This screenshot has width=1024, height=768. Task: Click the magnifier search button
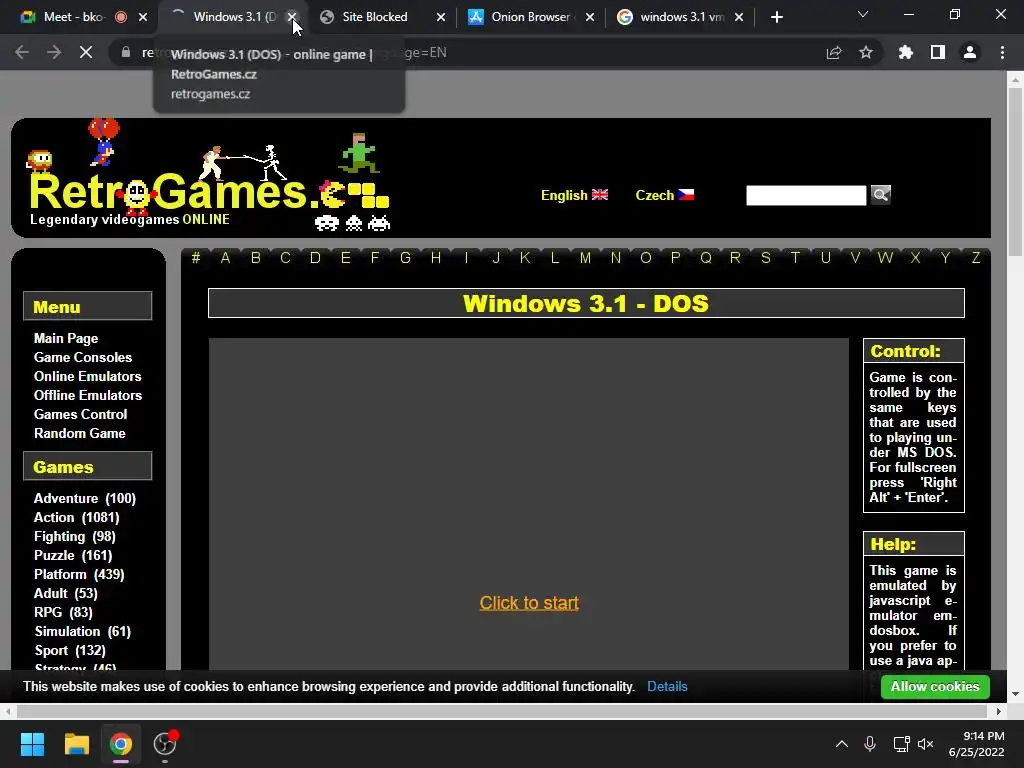click(880, 195)
